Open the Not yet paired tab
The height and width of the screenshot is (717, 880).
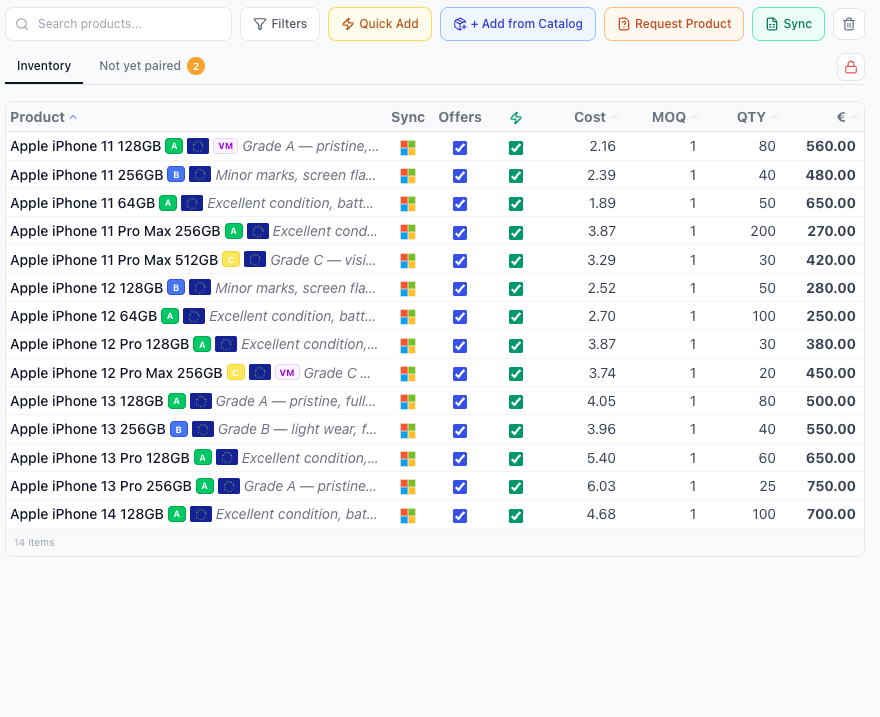pos(152,66)
